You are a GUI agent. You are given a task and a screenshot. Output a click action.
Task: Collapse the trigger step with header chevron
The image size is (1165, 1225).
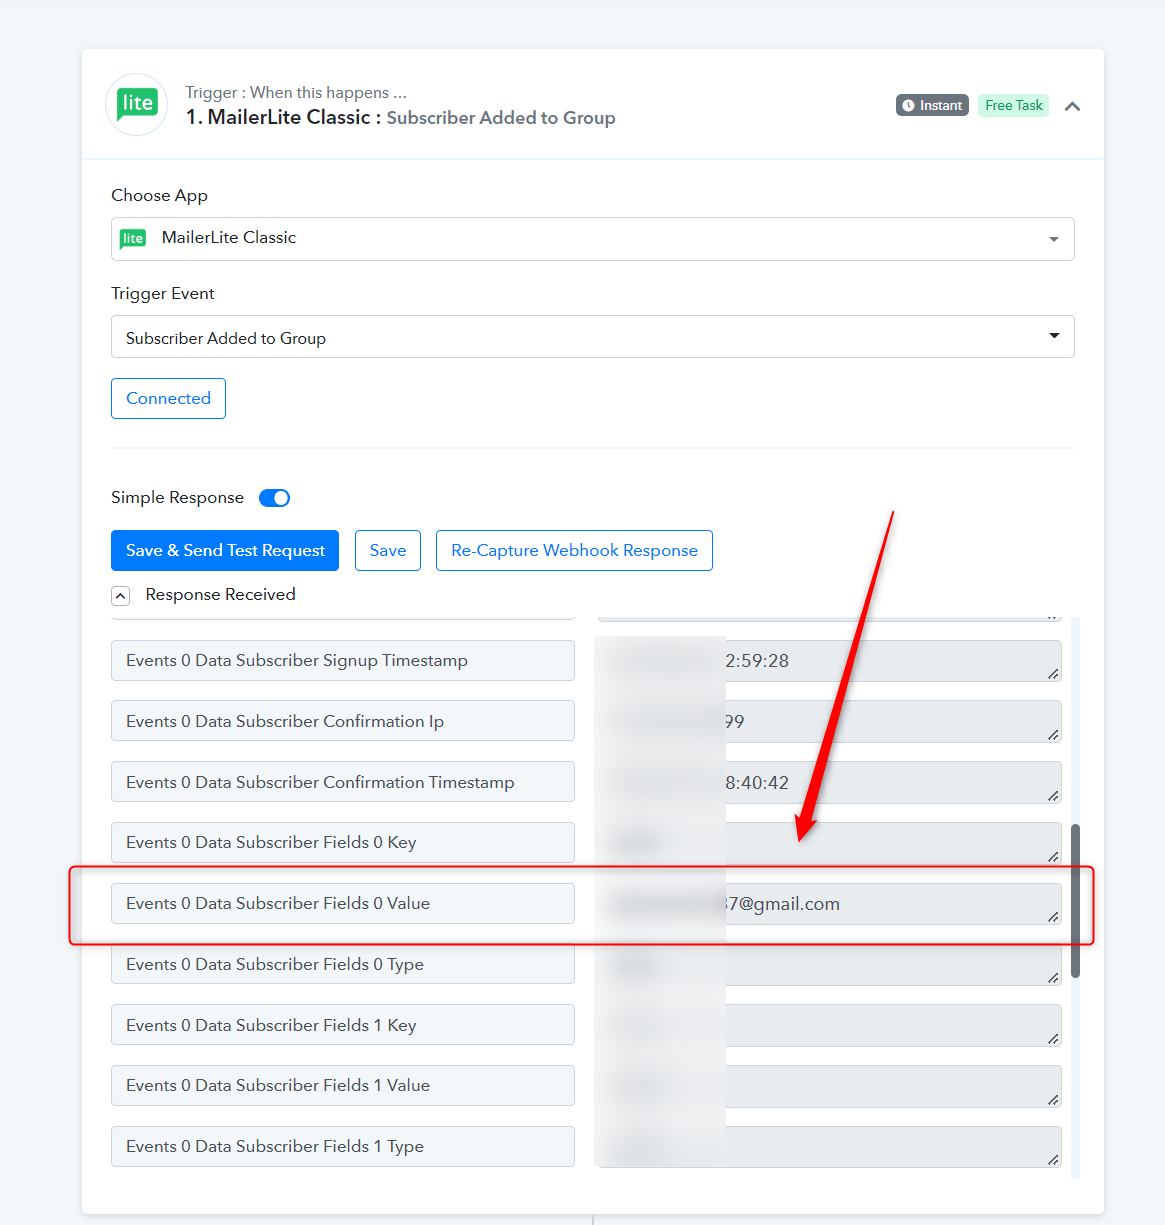(1072, 106)
